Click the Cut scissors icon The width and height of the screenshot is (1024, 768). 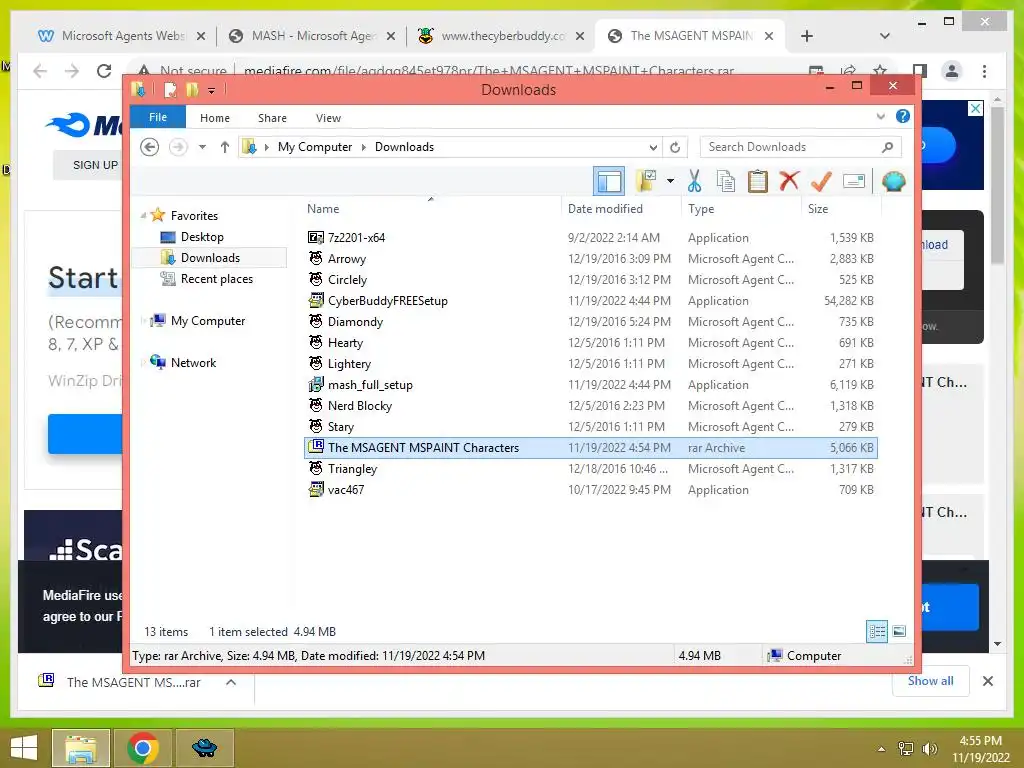pos(694,181)
